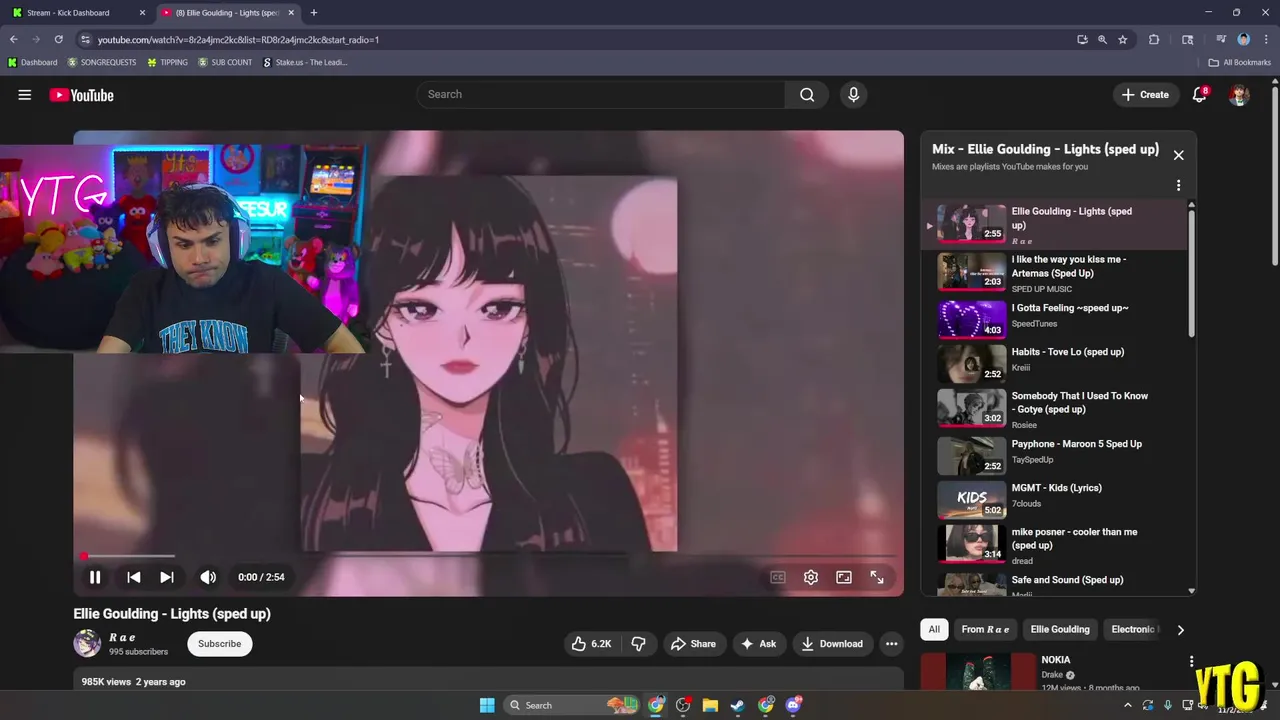Open the account avatar menu on YouTube
The width and height of the screenshot is (1280, 720).
[1239, 95]
